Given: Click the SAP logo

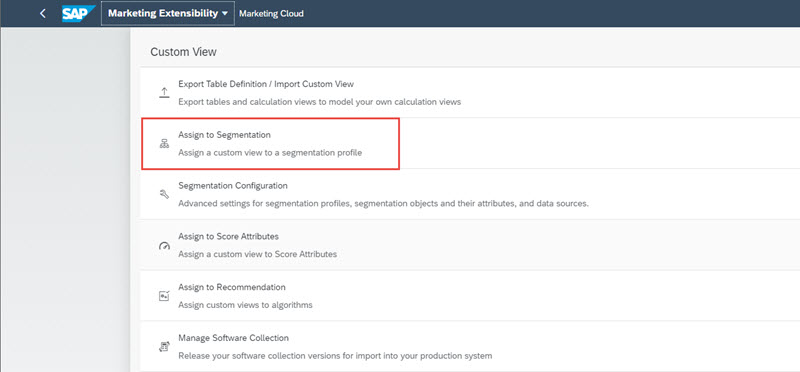Looking at the screenshot, I should tap(79, 13).
